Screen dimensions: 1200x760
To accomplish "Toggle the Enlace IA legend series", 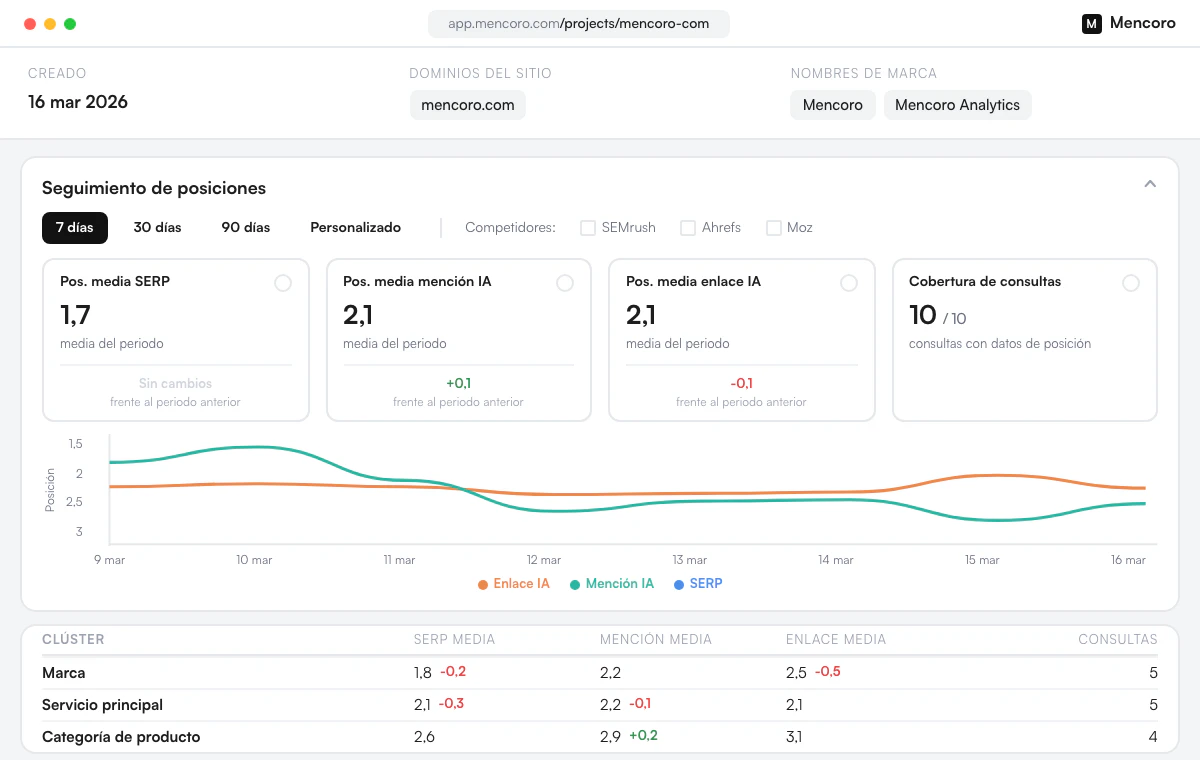I will (x=514, y=584).
